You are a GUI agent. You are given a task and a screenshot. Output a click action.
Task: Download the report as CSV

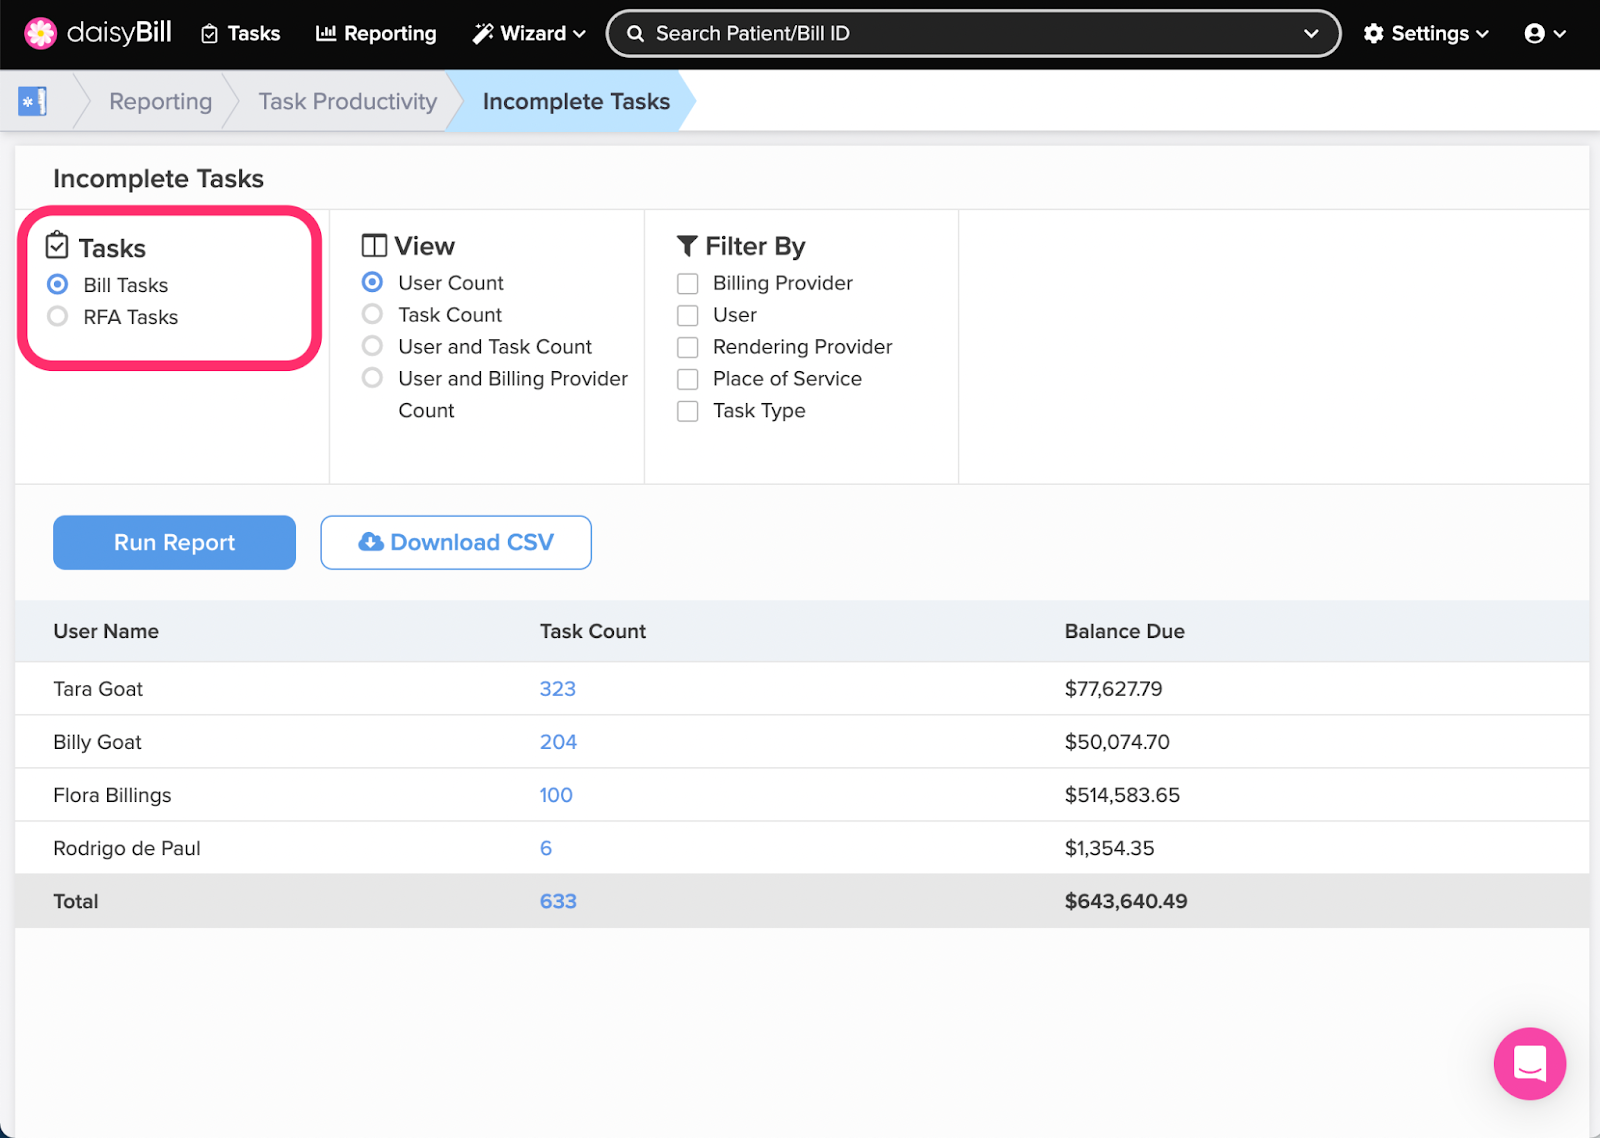coord(456,542)
